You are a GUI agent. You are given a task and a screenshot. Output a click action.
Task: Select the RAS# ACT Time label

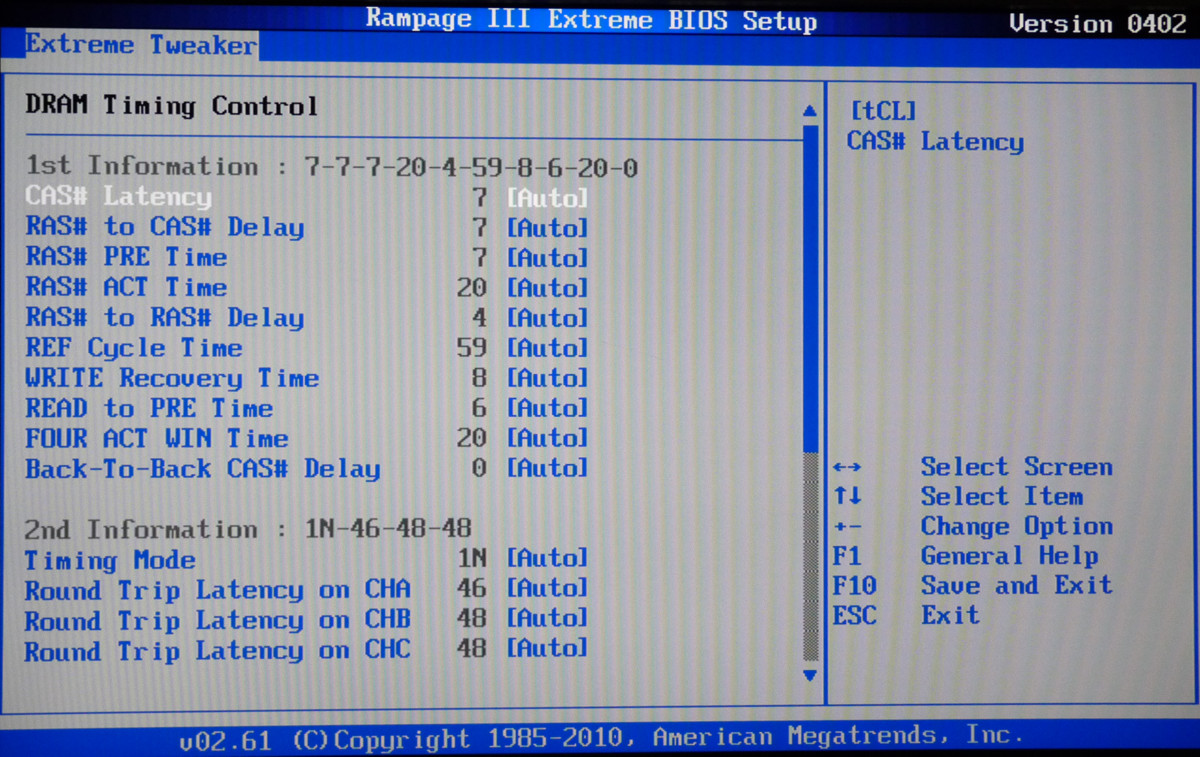(126, 287)
